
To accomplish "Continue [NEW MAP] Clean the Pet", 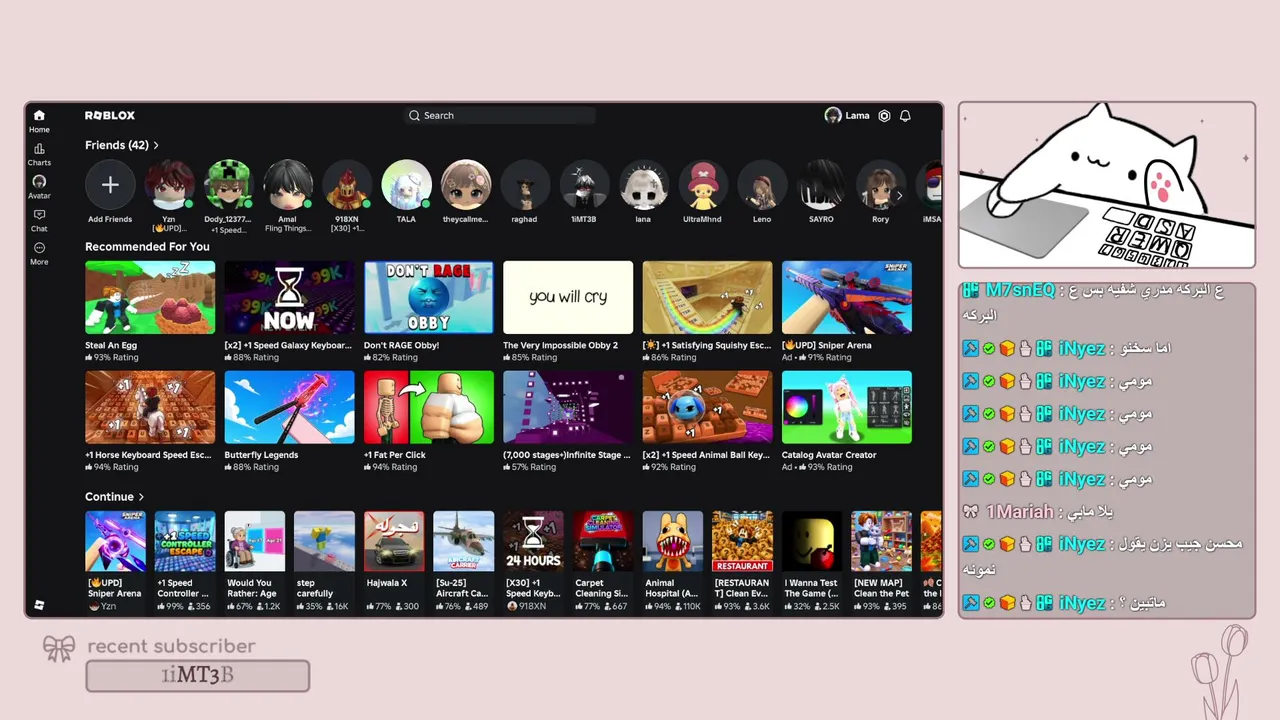I will 881,541.
